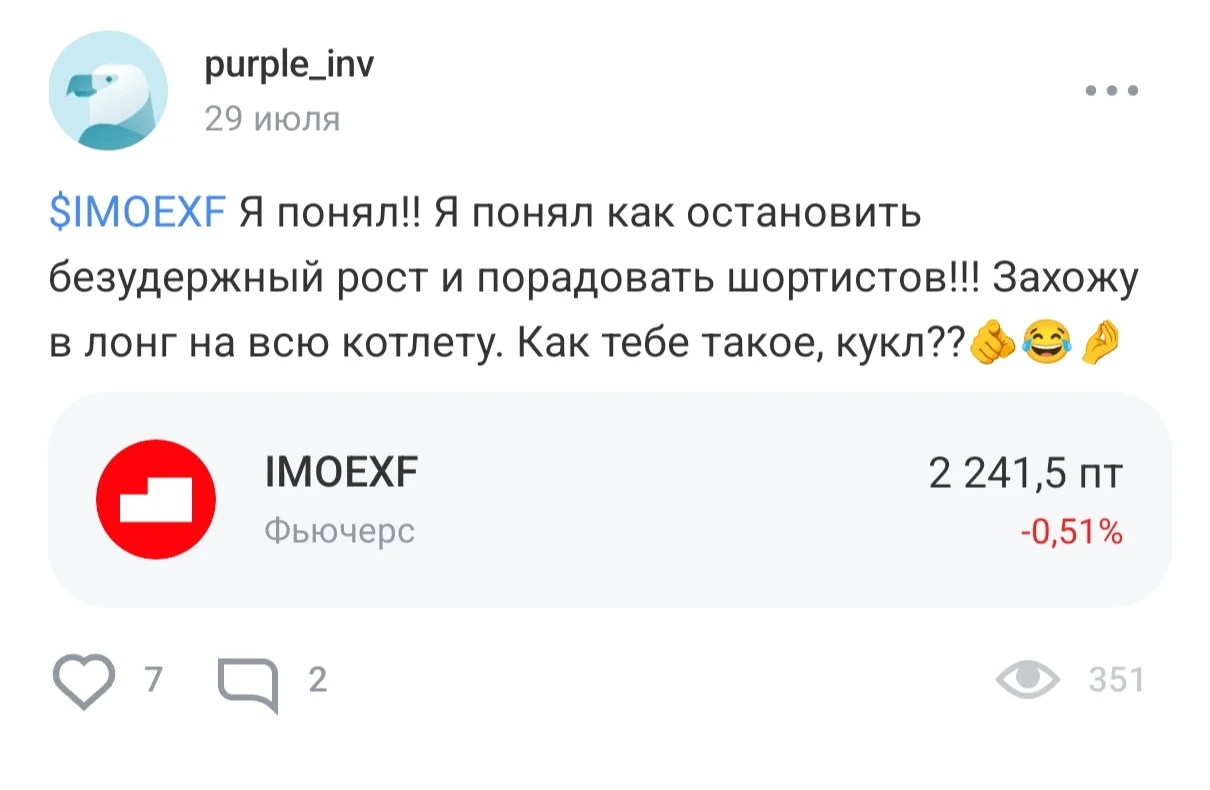Open the three-dot post options menu
This screenshot has height=790, width=1210.
[x=1112, y=91]
